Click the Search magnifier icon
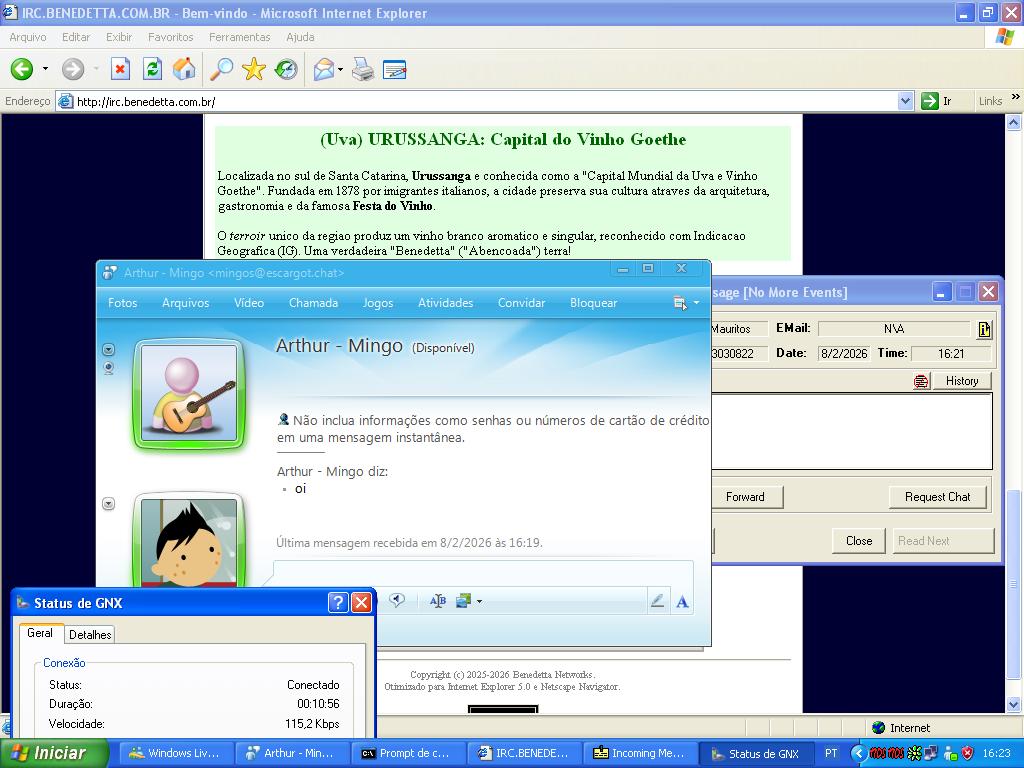Screen dimensions: 1024x768 pos(221,69)
